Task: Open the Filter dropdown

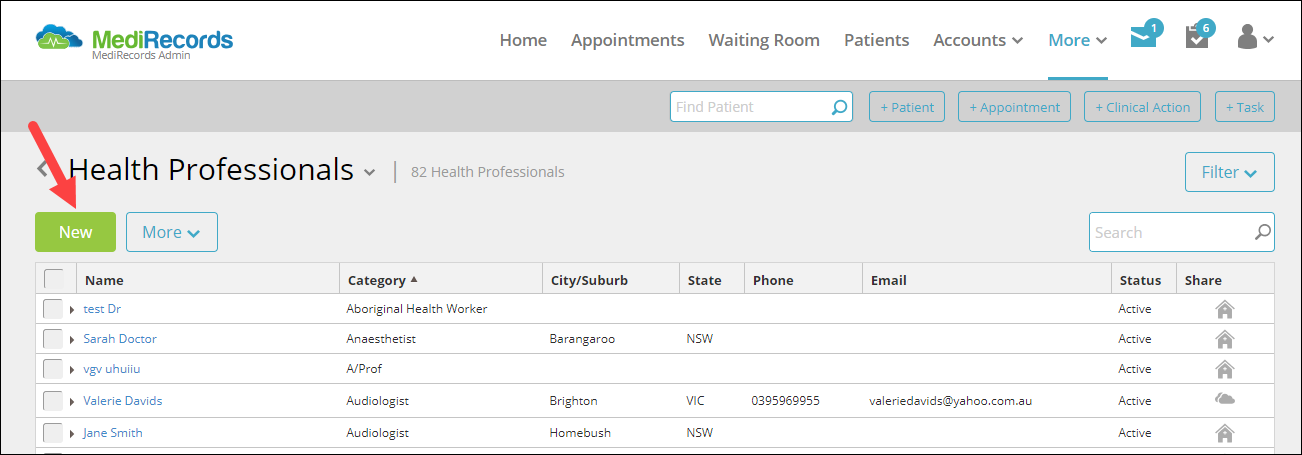Action: tap(1229, 172)
